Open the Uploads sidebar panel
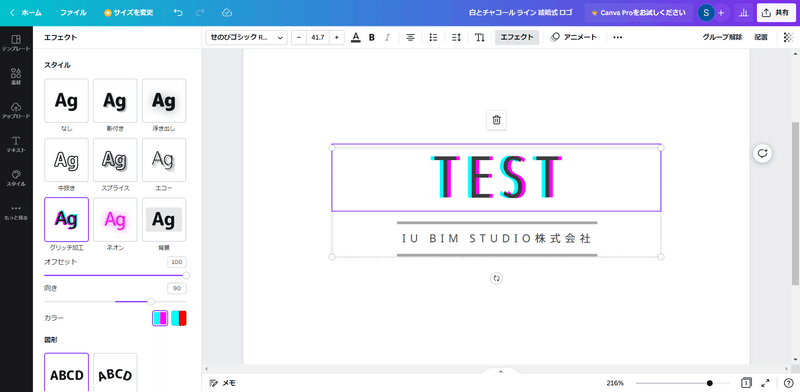Screen dimensions: 800x392 click(16, 110)
